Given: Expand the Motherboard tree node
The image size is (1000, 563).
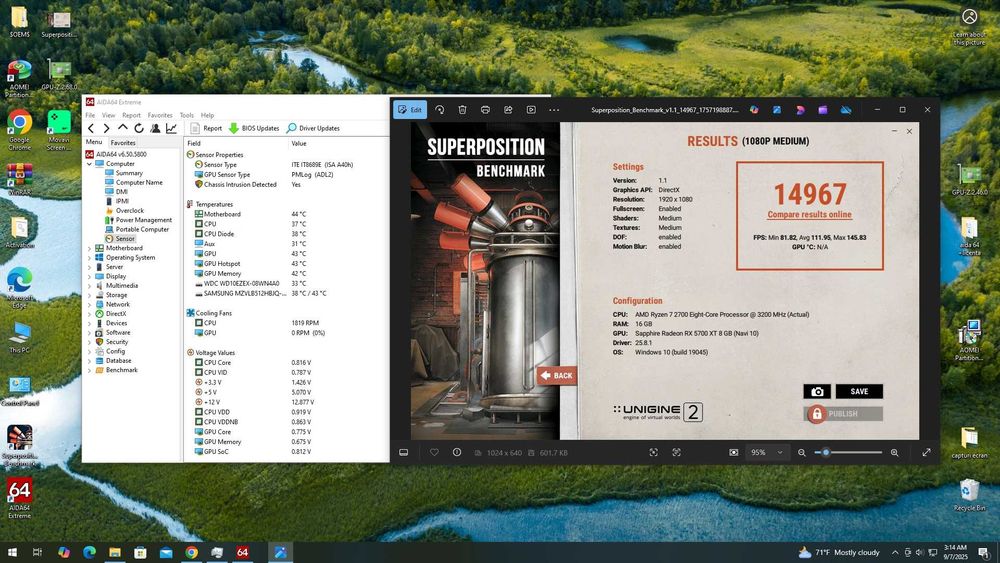Looking at the screenshot, I should pos(89,248).
